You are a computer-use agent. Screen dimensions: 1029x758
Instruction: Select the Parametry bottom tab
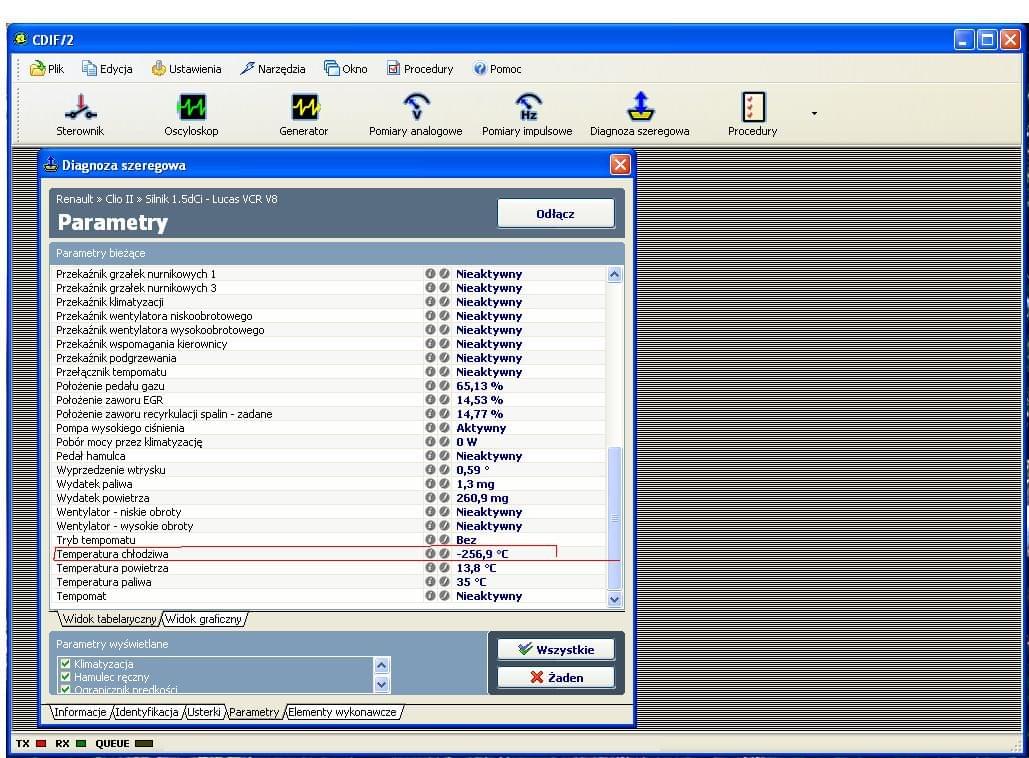click(254, 712)
